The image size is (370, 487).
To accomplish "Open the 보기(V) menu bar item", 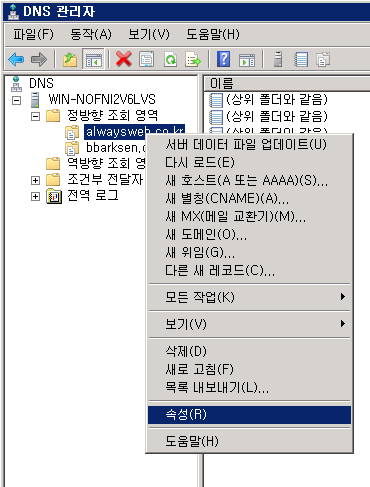I will 149,34.
